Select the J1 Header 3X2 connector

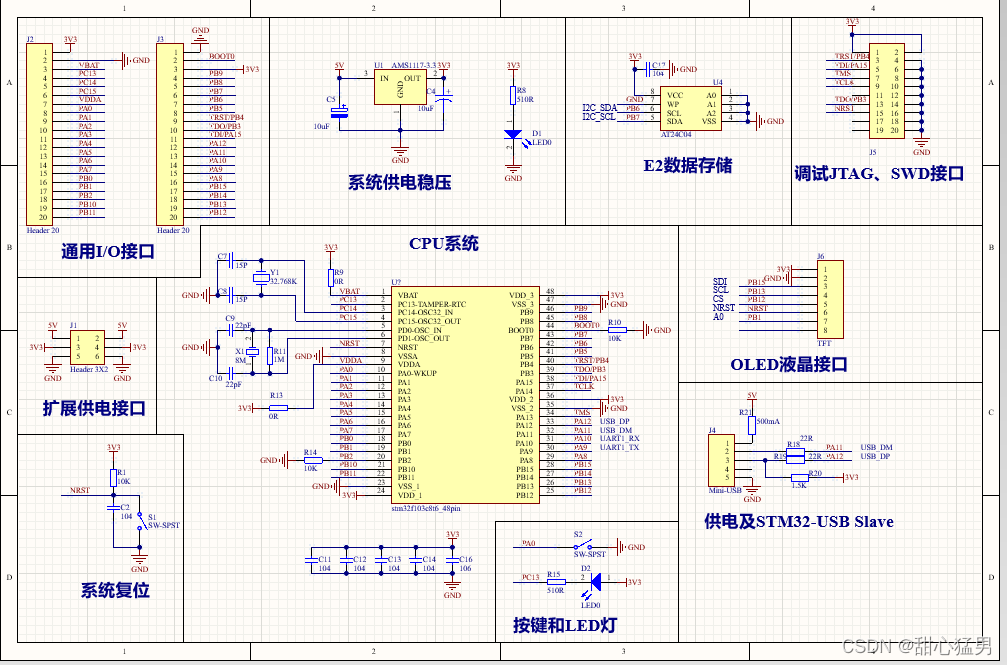pyautogui.click(x=87, y=347)
